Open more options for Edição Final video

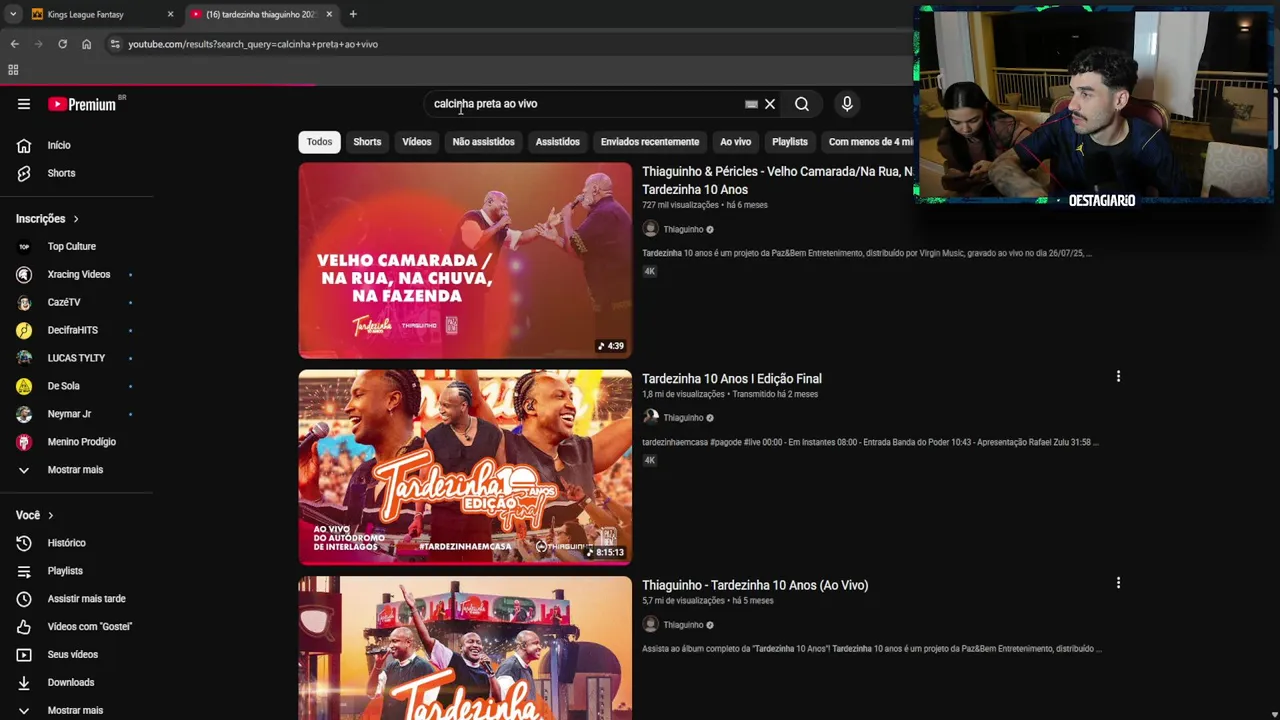click(1118, 377)
